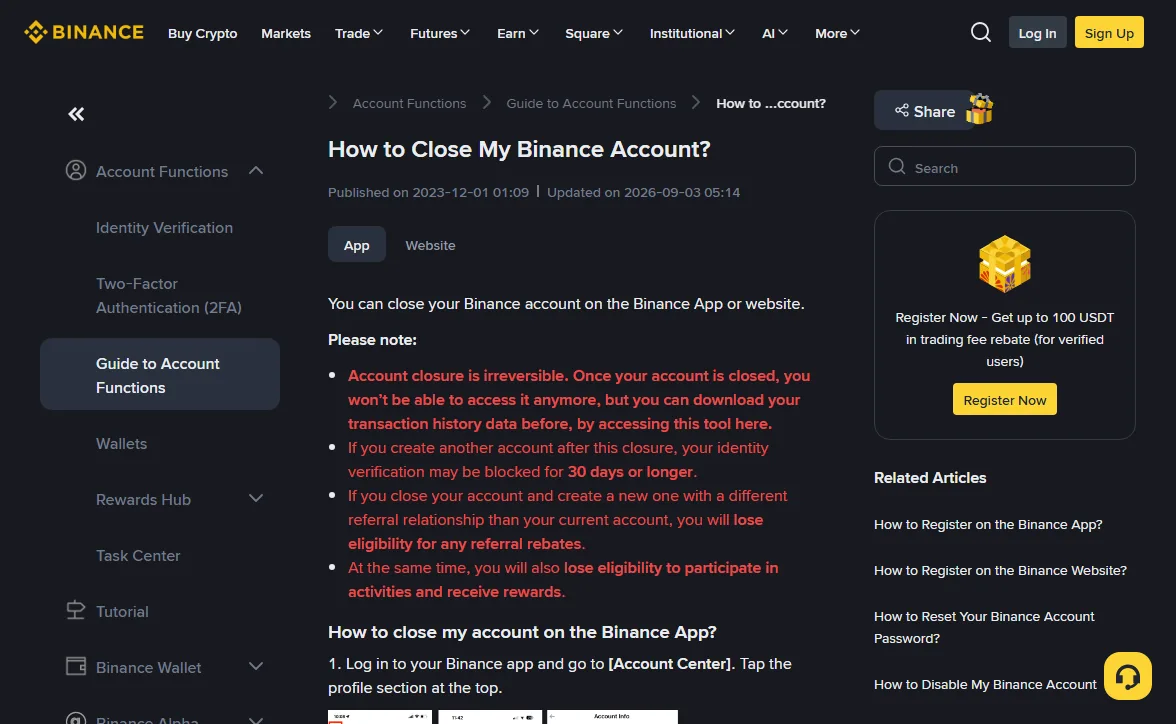Viewport: 1176px width, 724px height.
Task: Open the Futures dropdown menu
Action: pyautogui.click(x=440, y=33)
